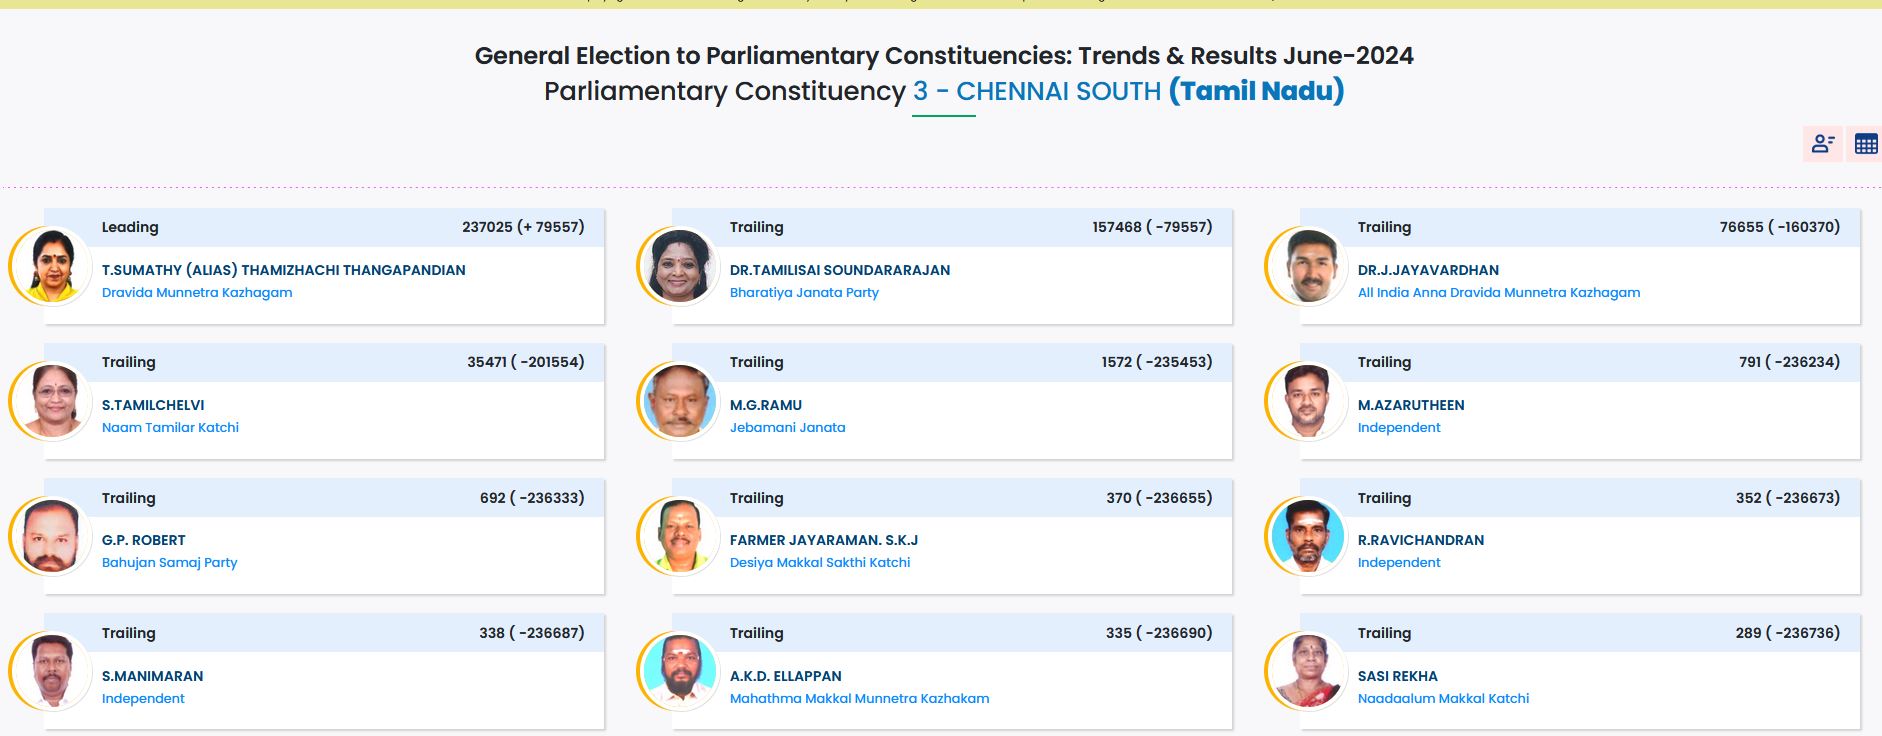Open the Mahathma Makkal Munnetra Kazhakam link
Screen dimensions: 1882x736
point(857,698)
